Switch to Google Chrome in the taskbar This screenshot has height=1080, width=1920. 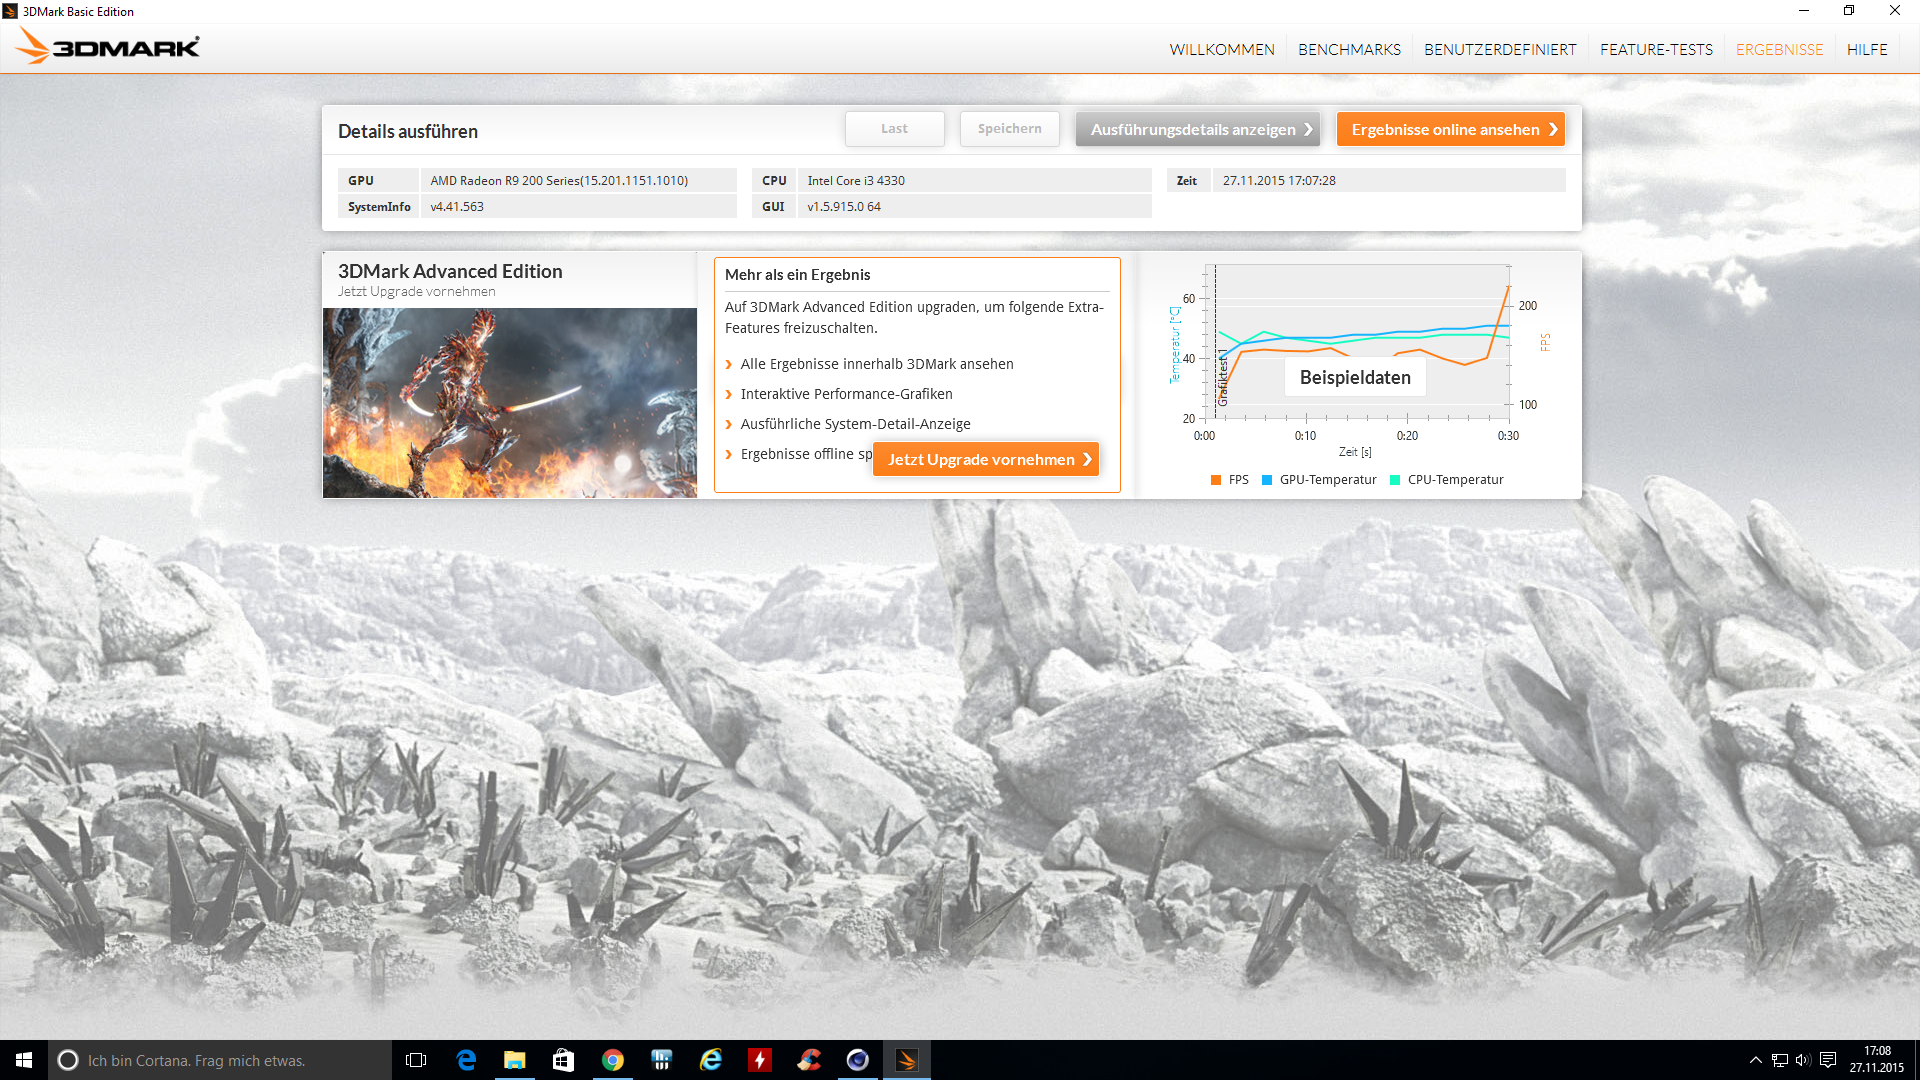[613, 1060]
